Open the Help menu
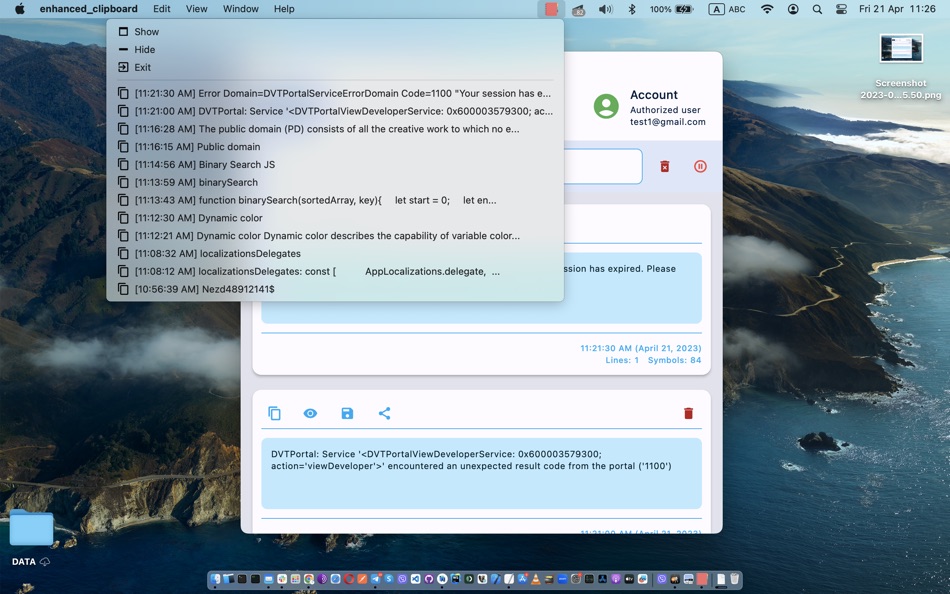Viewport: 950px width, 594px height. coord(284,9)
